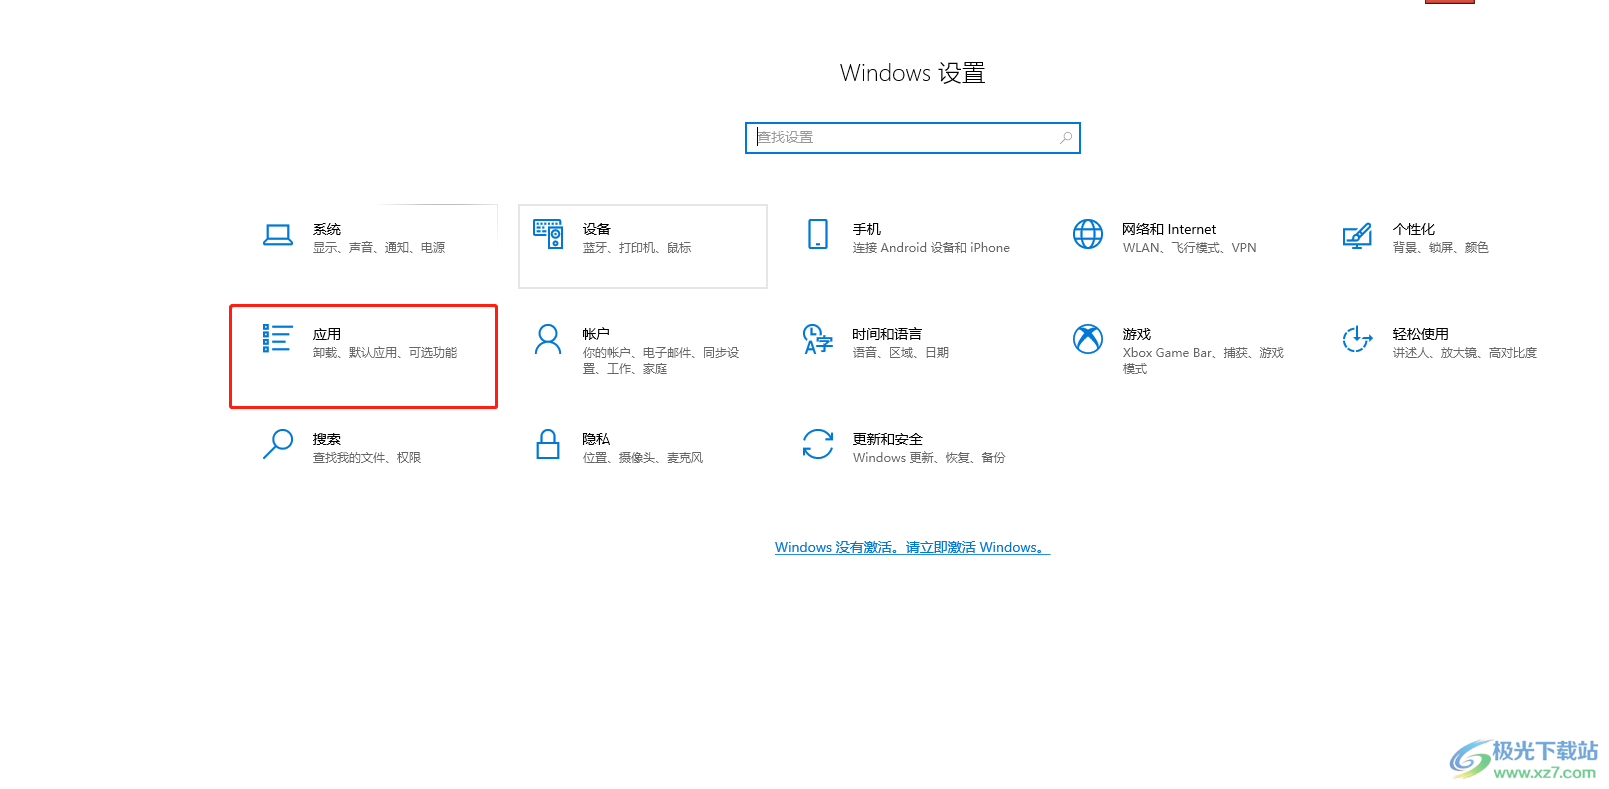
Task: Click the Time & Language icon
Action: click(x=818, y=339)
